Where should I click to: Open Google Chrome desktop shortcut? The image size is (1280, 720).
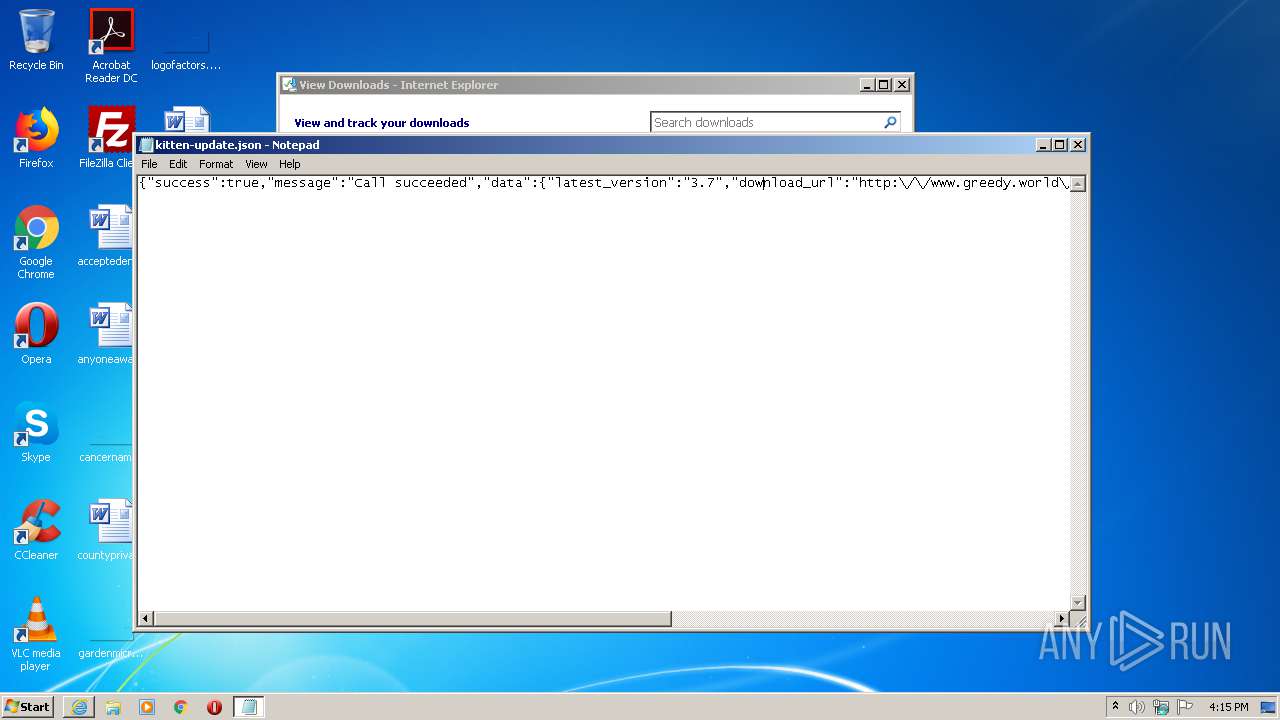[36, 242]
